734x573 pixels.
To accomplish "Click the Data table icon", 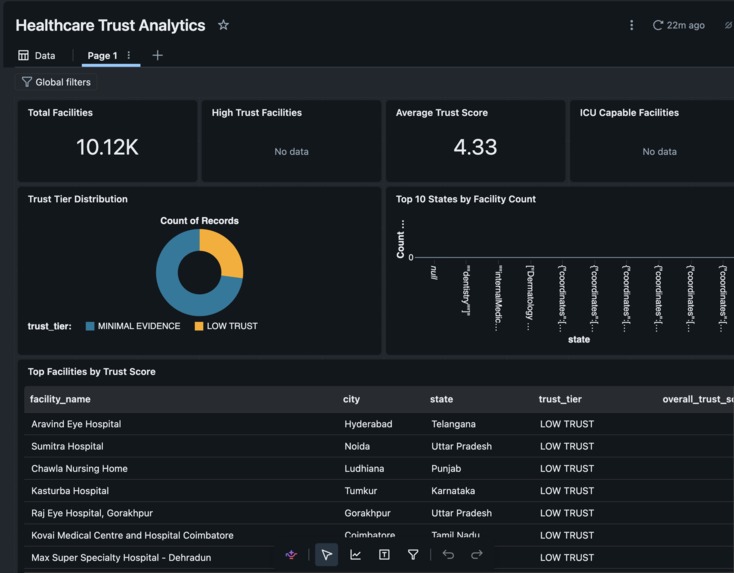I will tap(23, 55).
